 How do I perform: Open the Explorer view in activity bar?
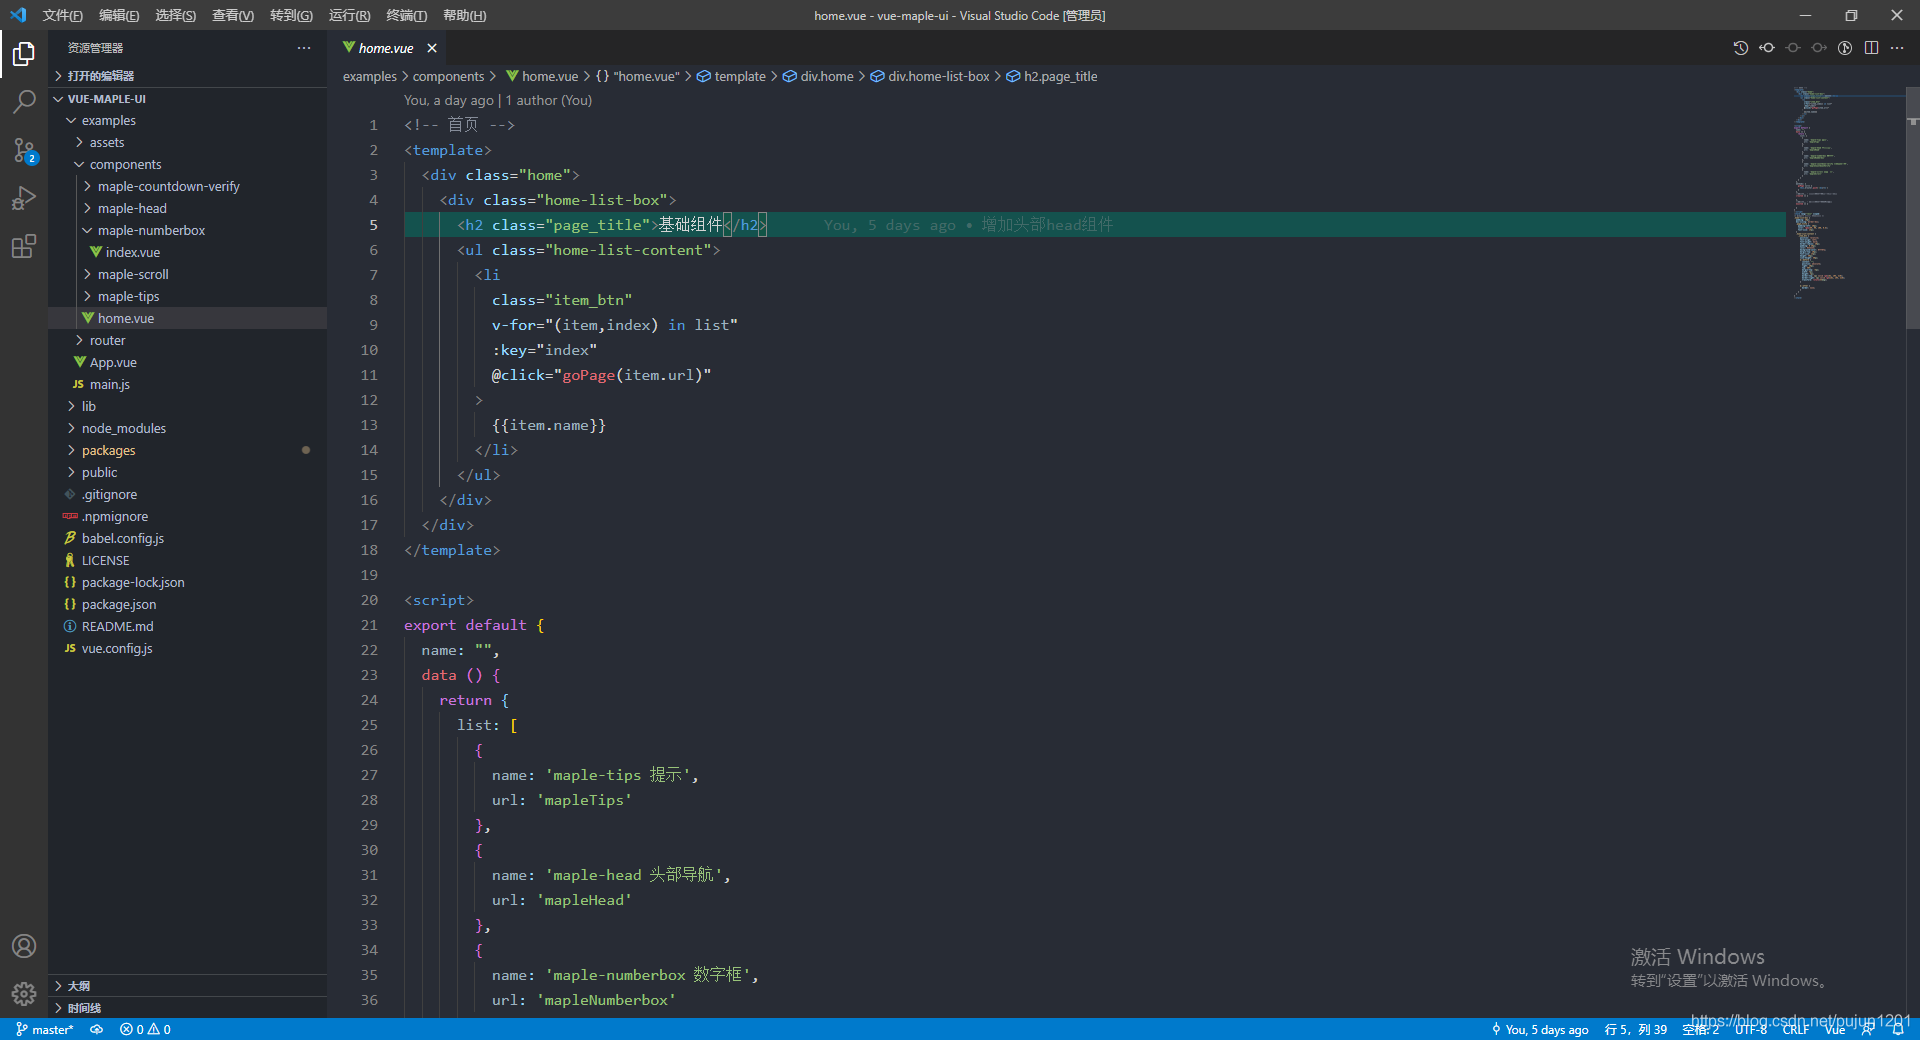coord(24,53)
